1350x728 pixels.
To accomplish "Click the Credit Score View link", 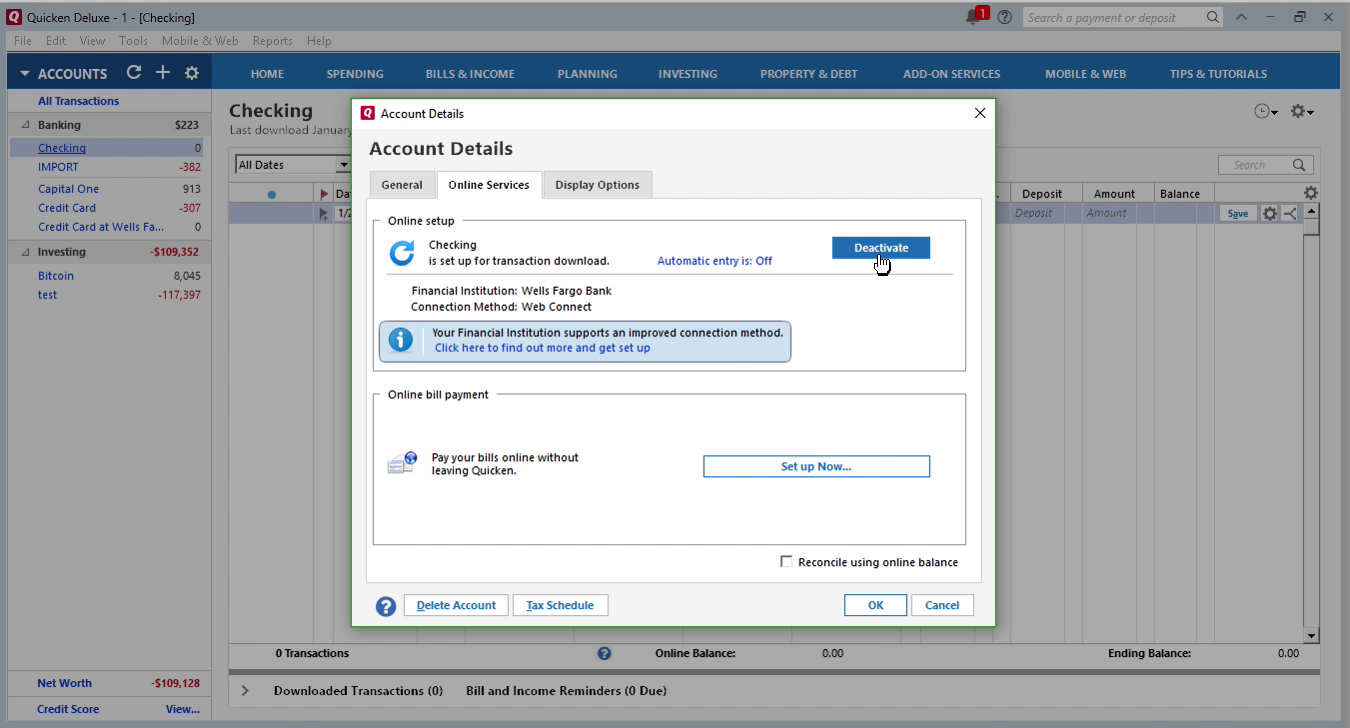I will pos(182,710).
